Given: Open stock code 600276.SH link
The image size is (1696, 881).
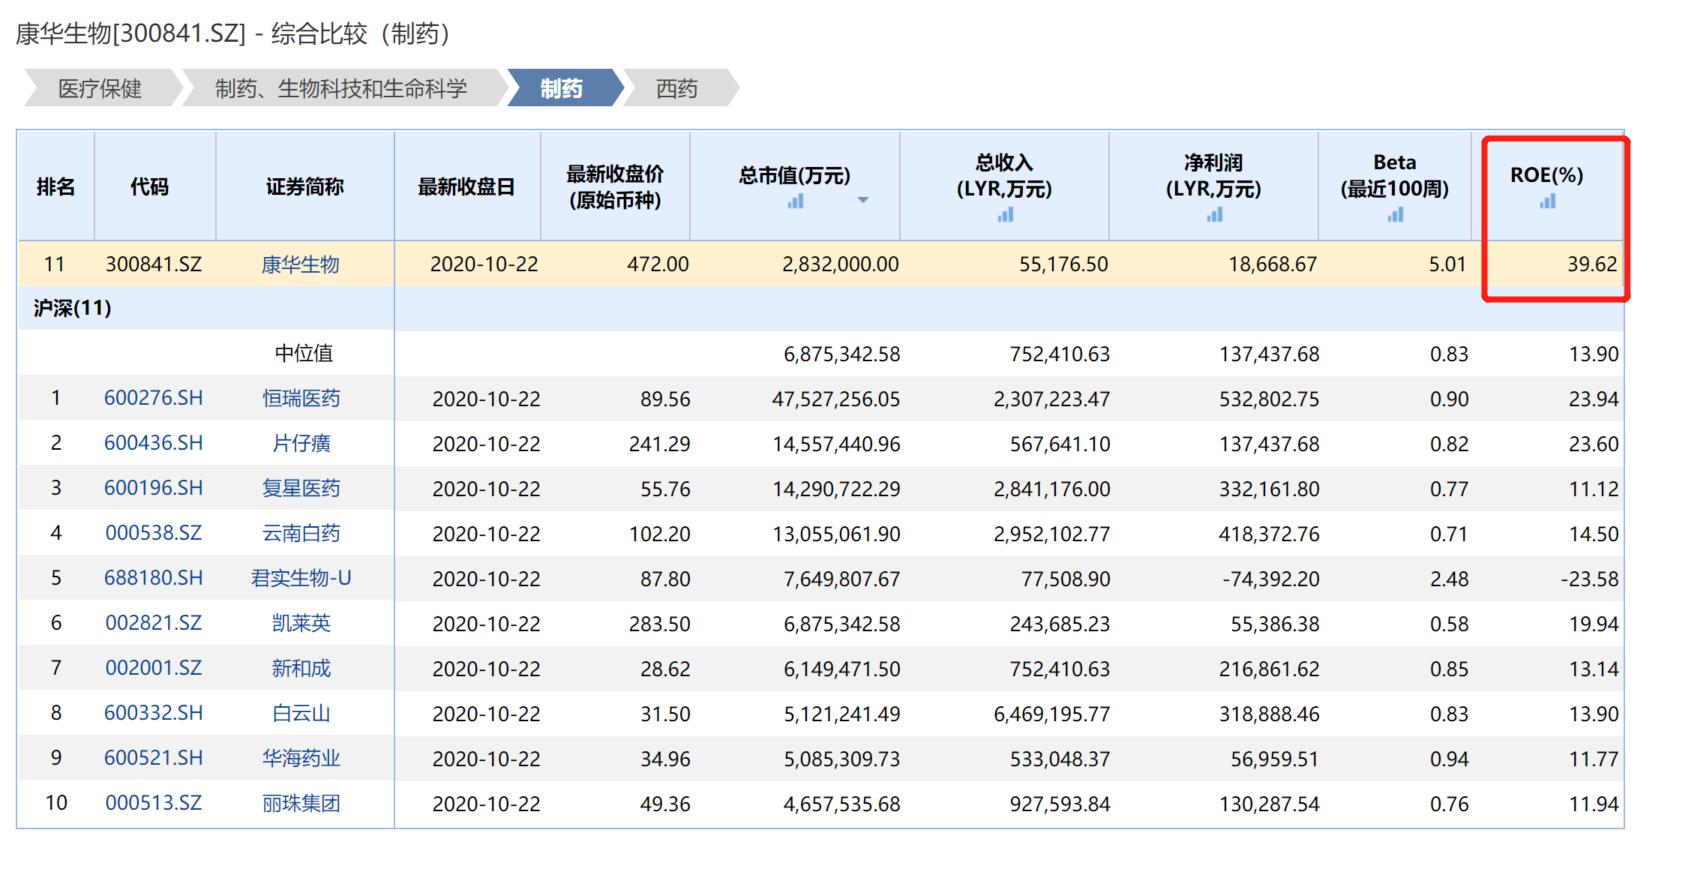Looking at the screenshot, I should pos(153,398).
